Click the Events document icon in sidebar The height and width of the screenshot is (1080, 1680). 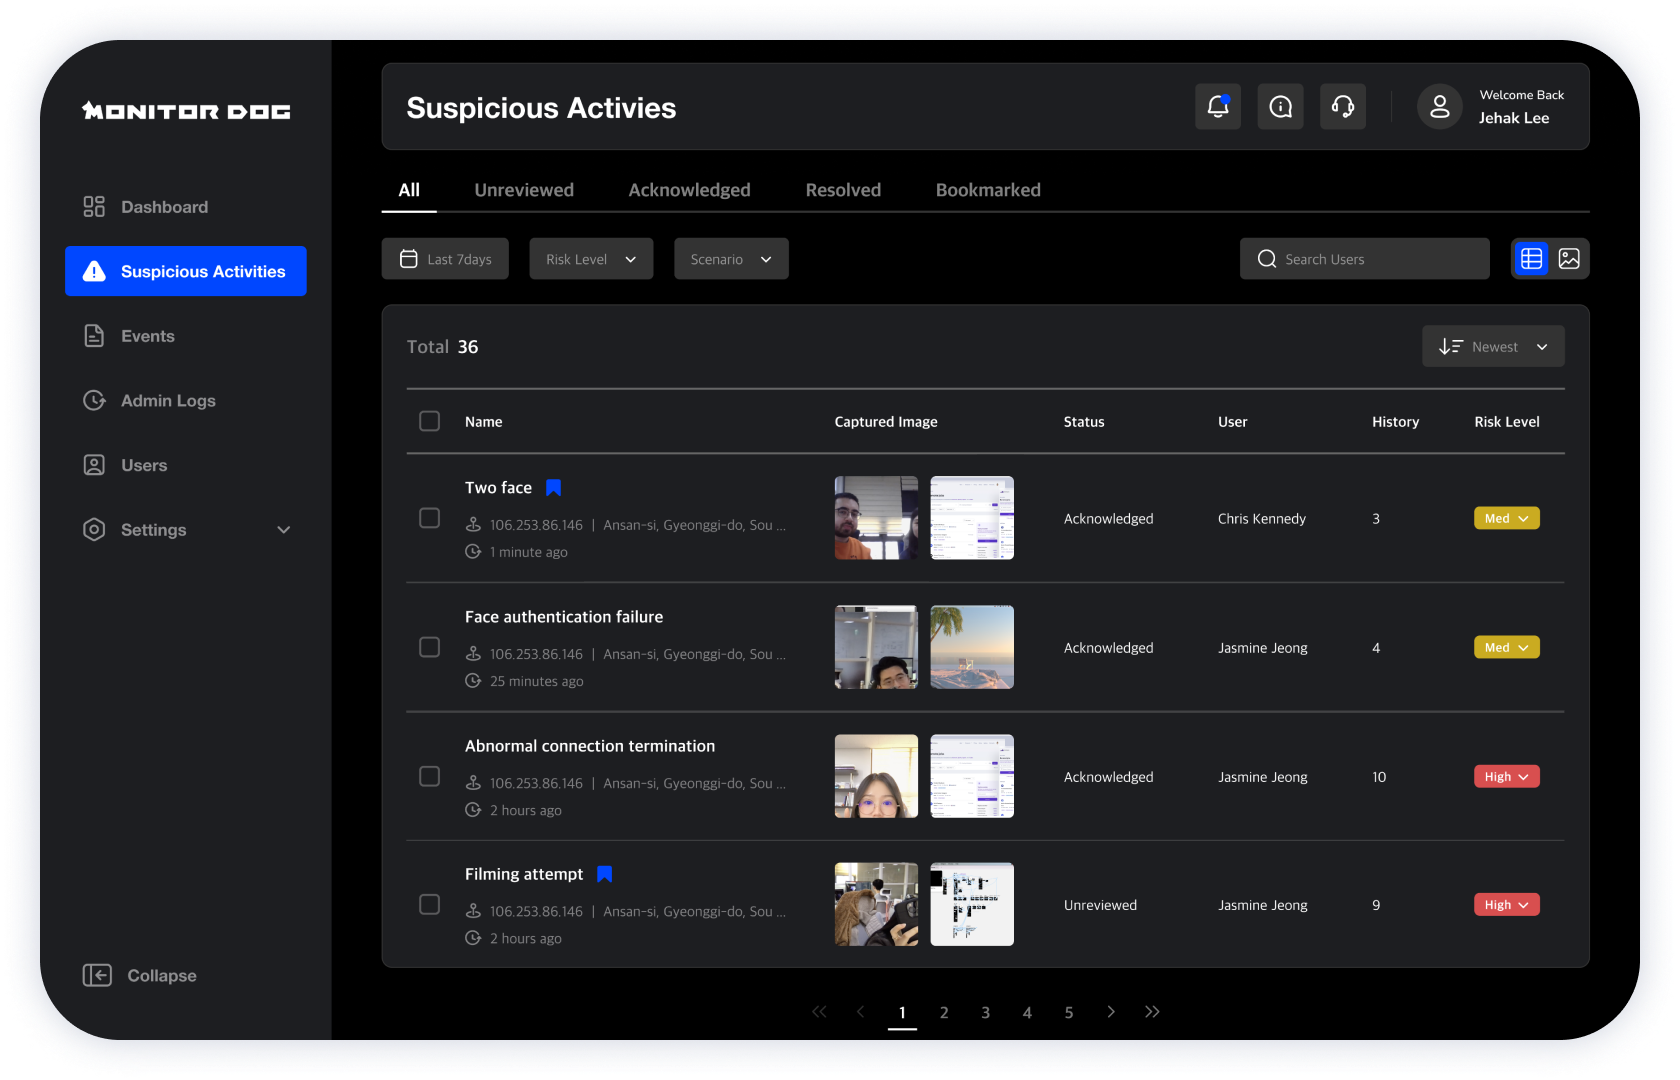coord(94,336)
